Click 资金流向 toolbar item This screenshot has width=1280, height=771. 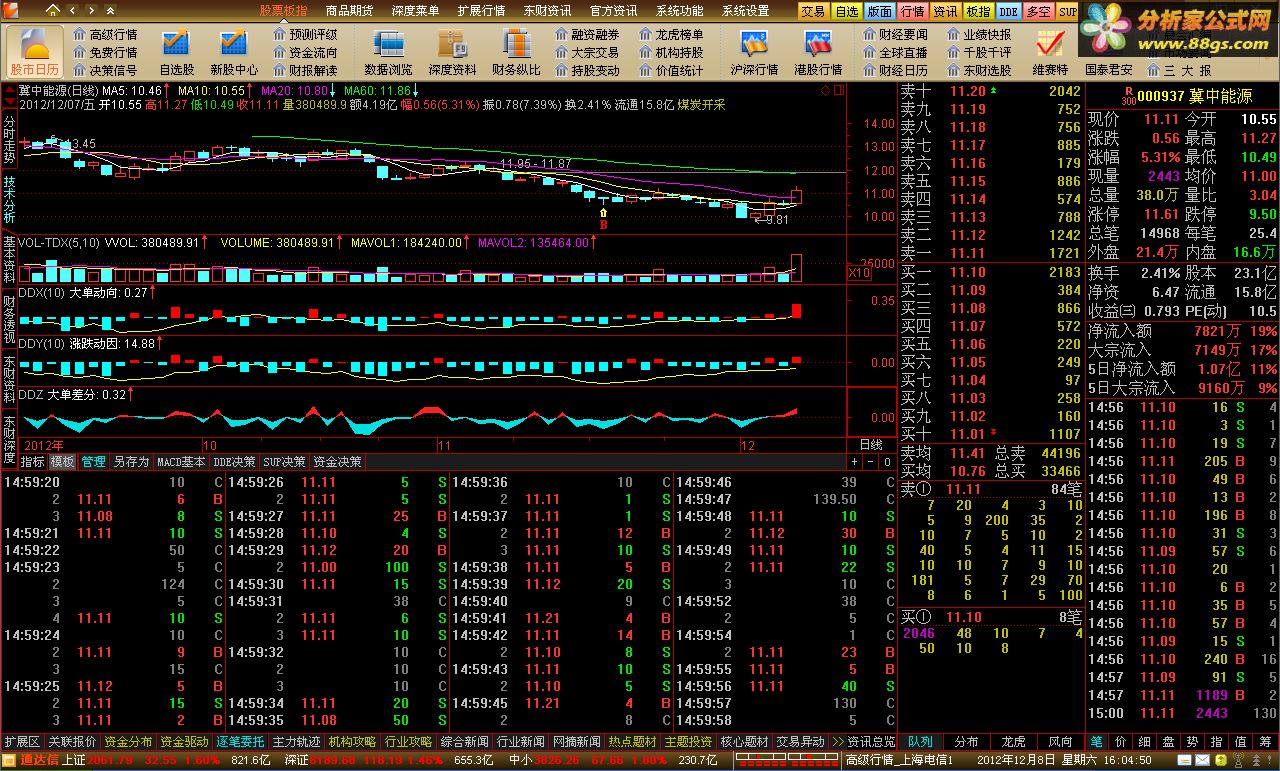305,52
